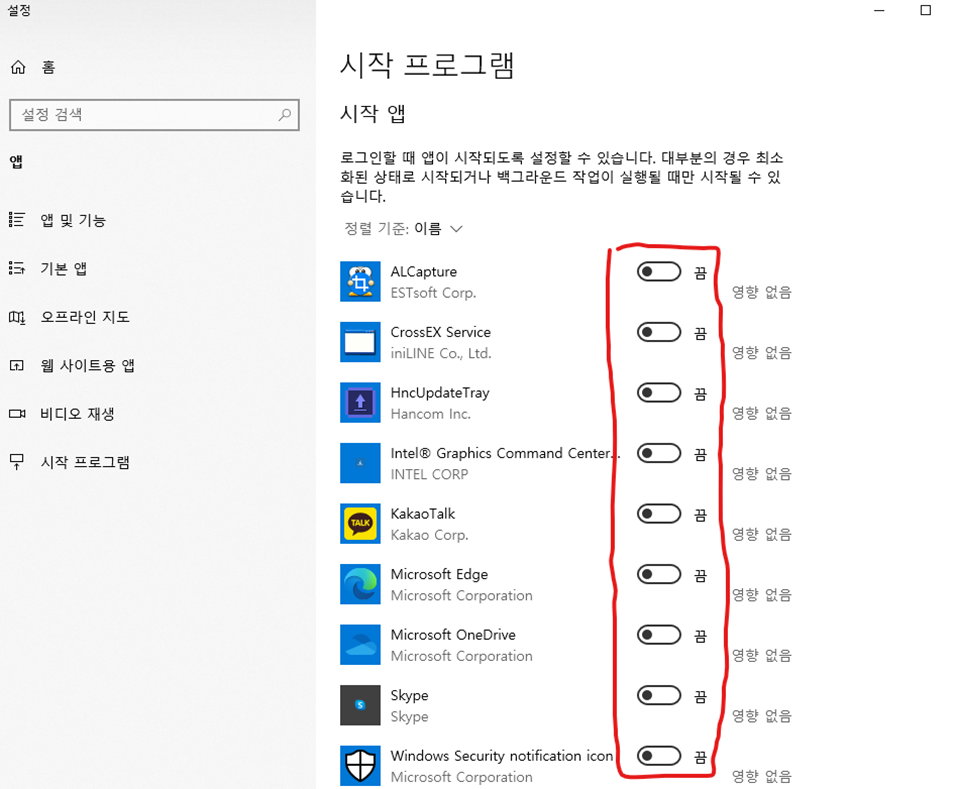The image size is (954, 789).
Task: Click the 시작 프로그램 monitor icon
Action: (17, 462)
